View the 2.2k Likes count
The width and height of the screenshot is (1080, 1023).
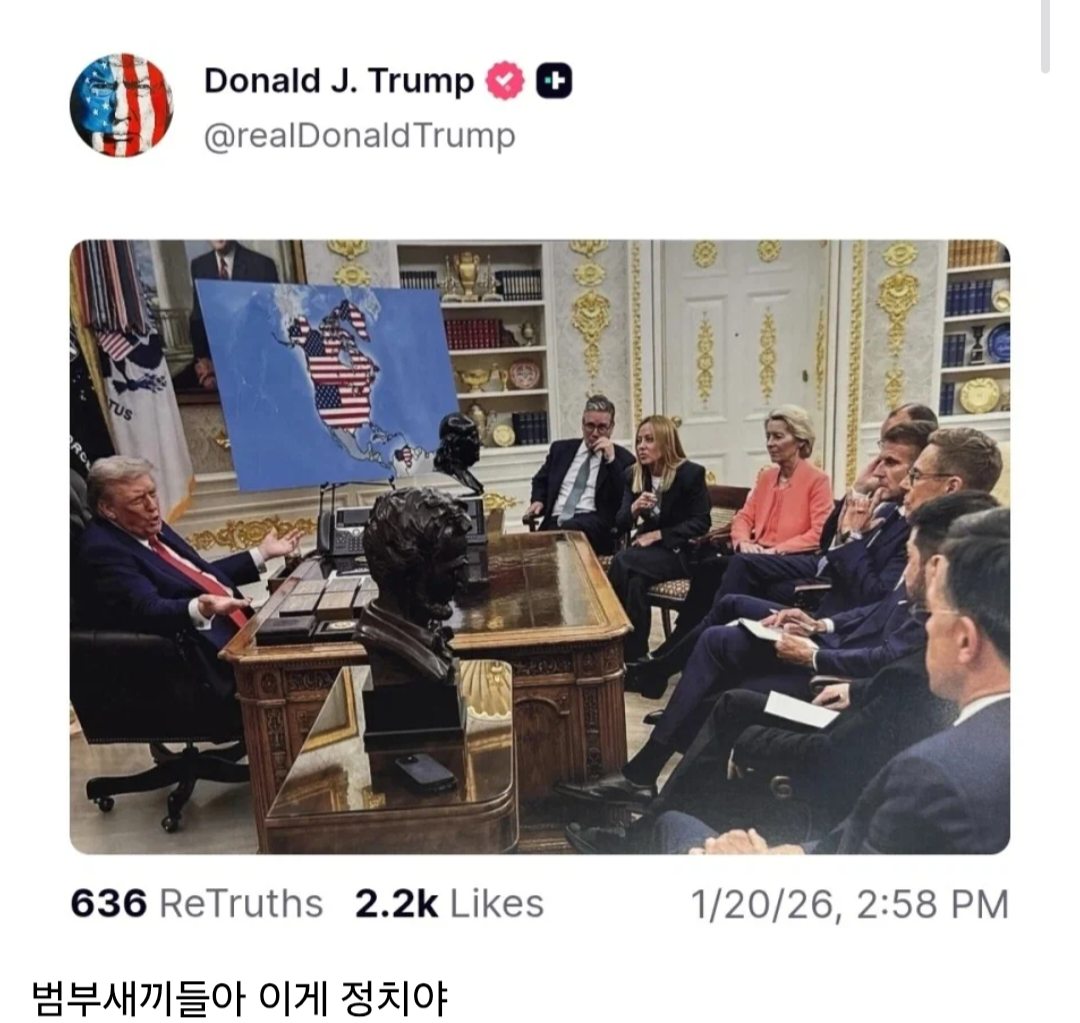(396, 904)
